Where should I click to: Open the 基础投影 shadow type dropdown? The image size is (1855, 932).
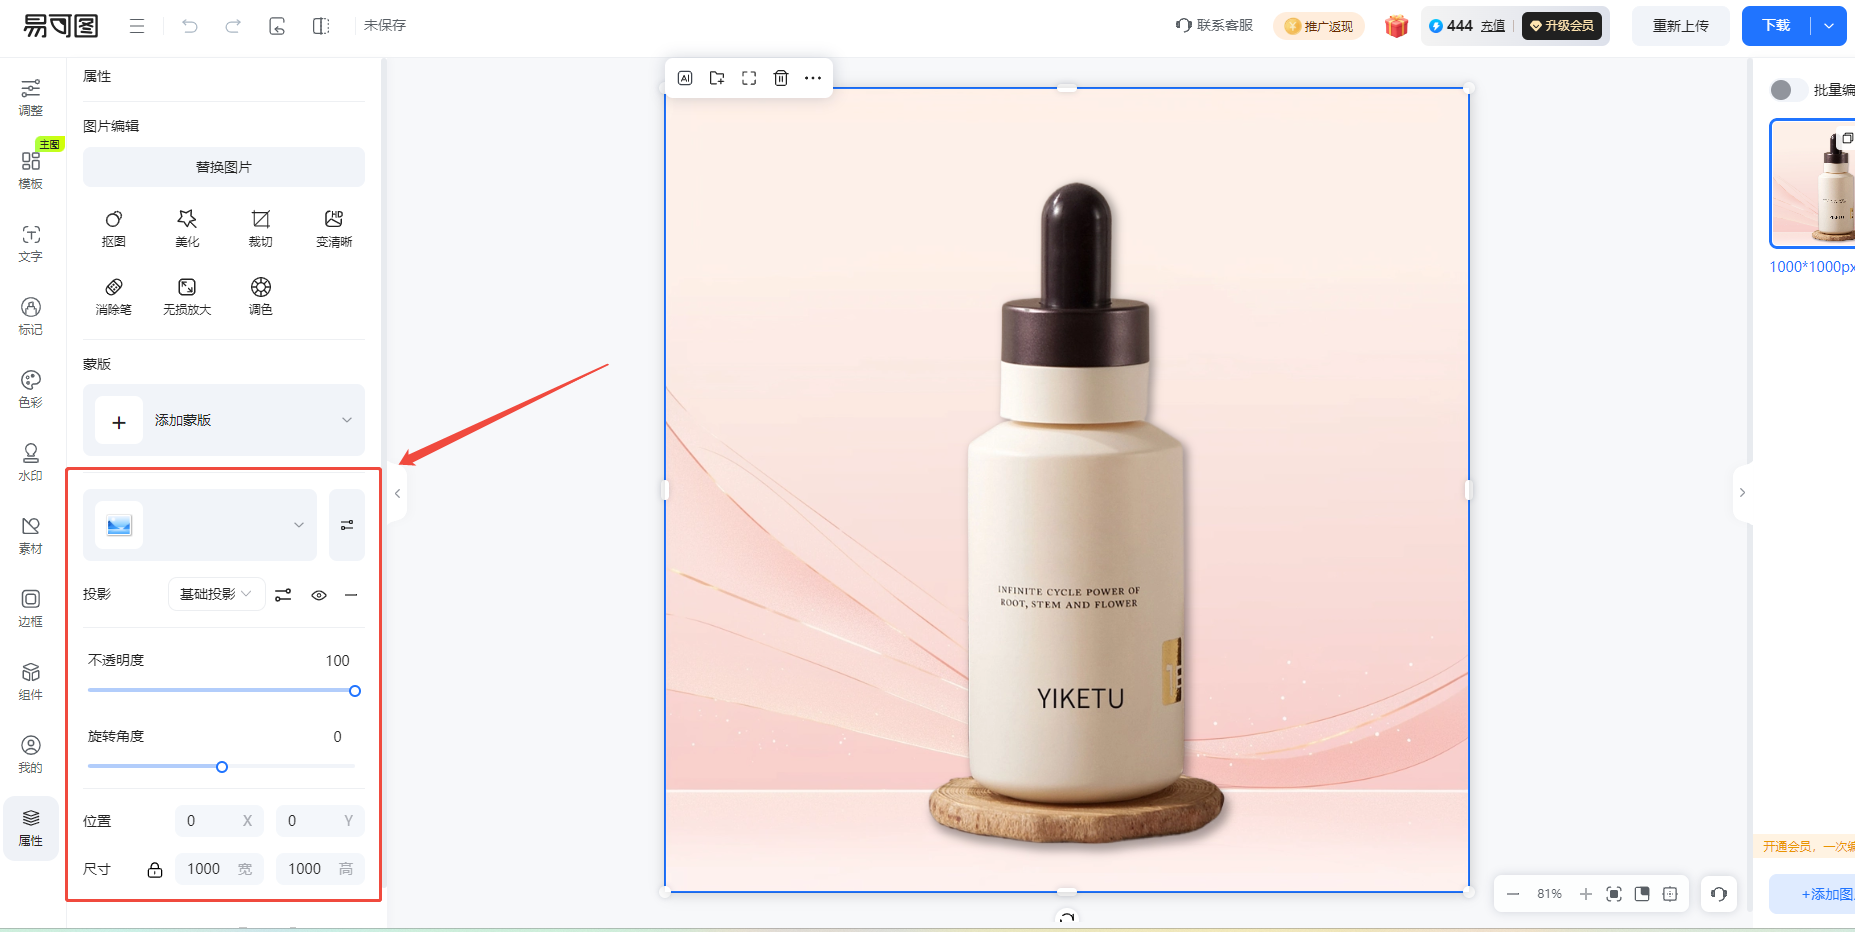tap(216, 594)
